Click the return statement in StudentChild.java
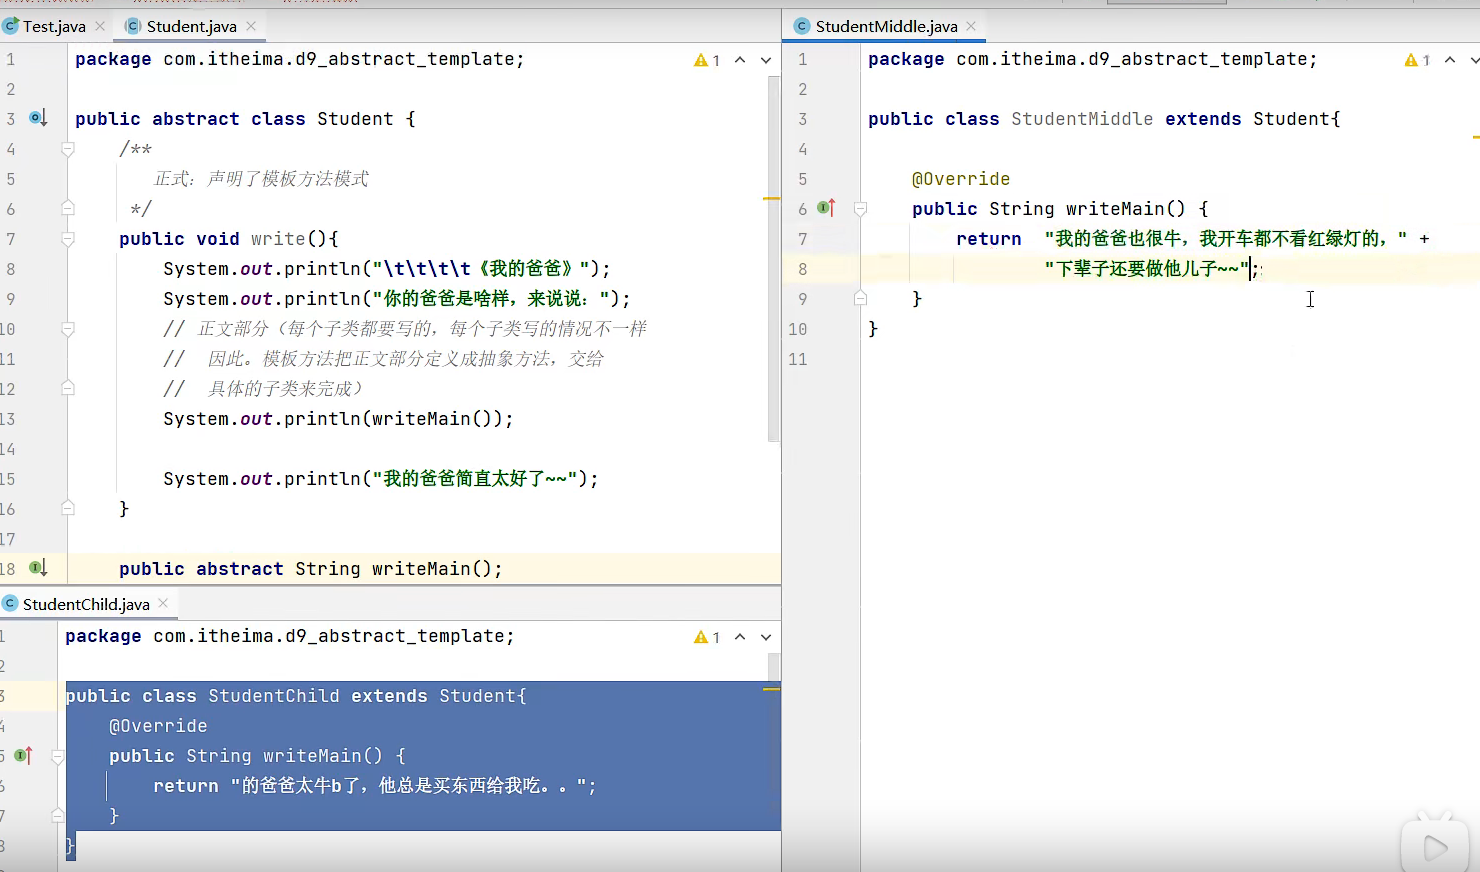Viewport: 1480px width, 872px height. click(x=375, y=786)
